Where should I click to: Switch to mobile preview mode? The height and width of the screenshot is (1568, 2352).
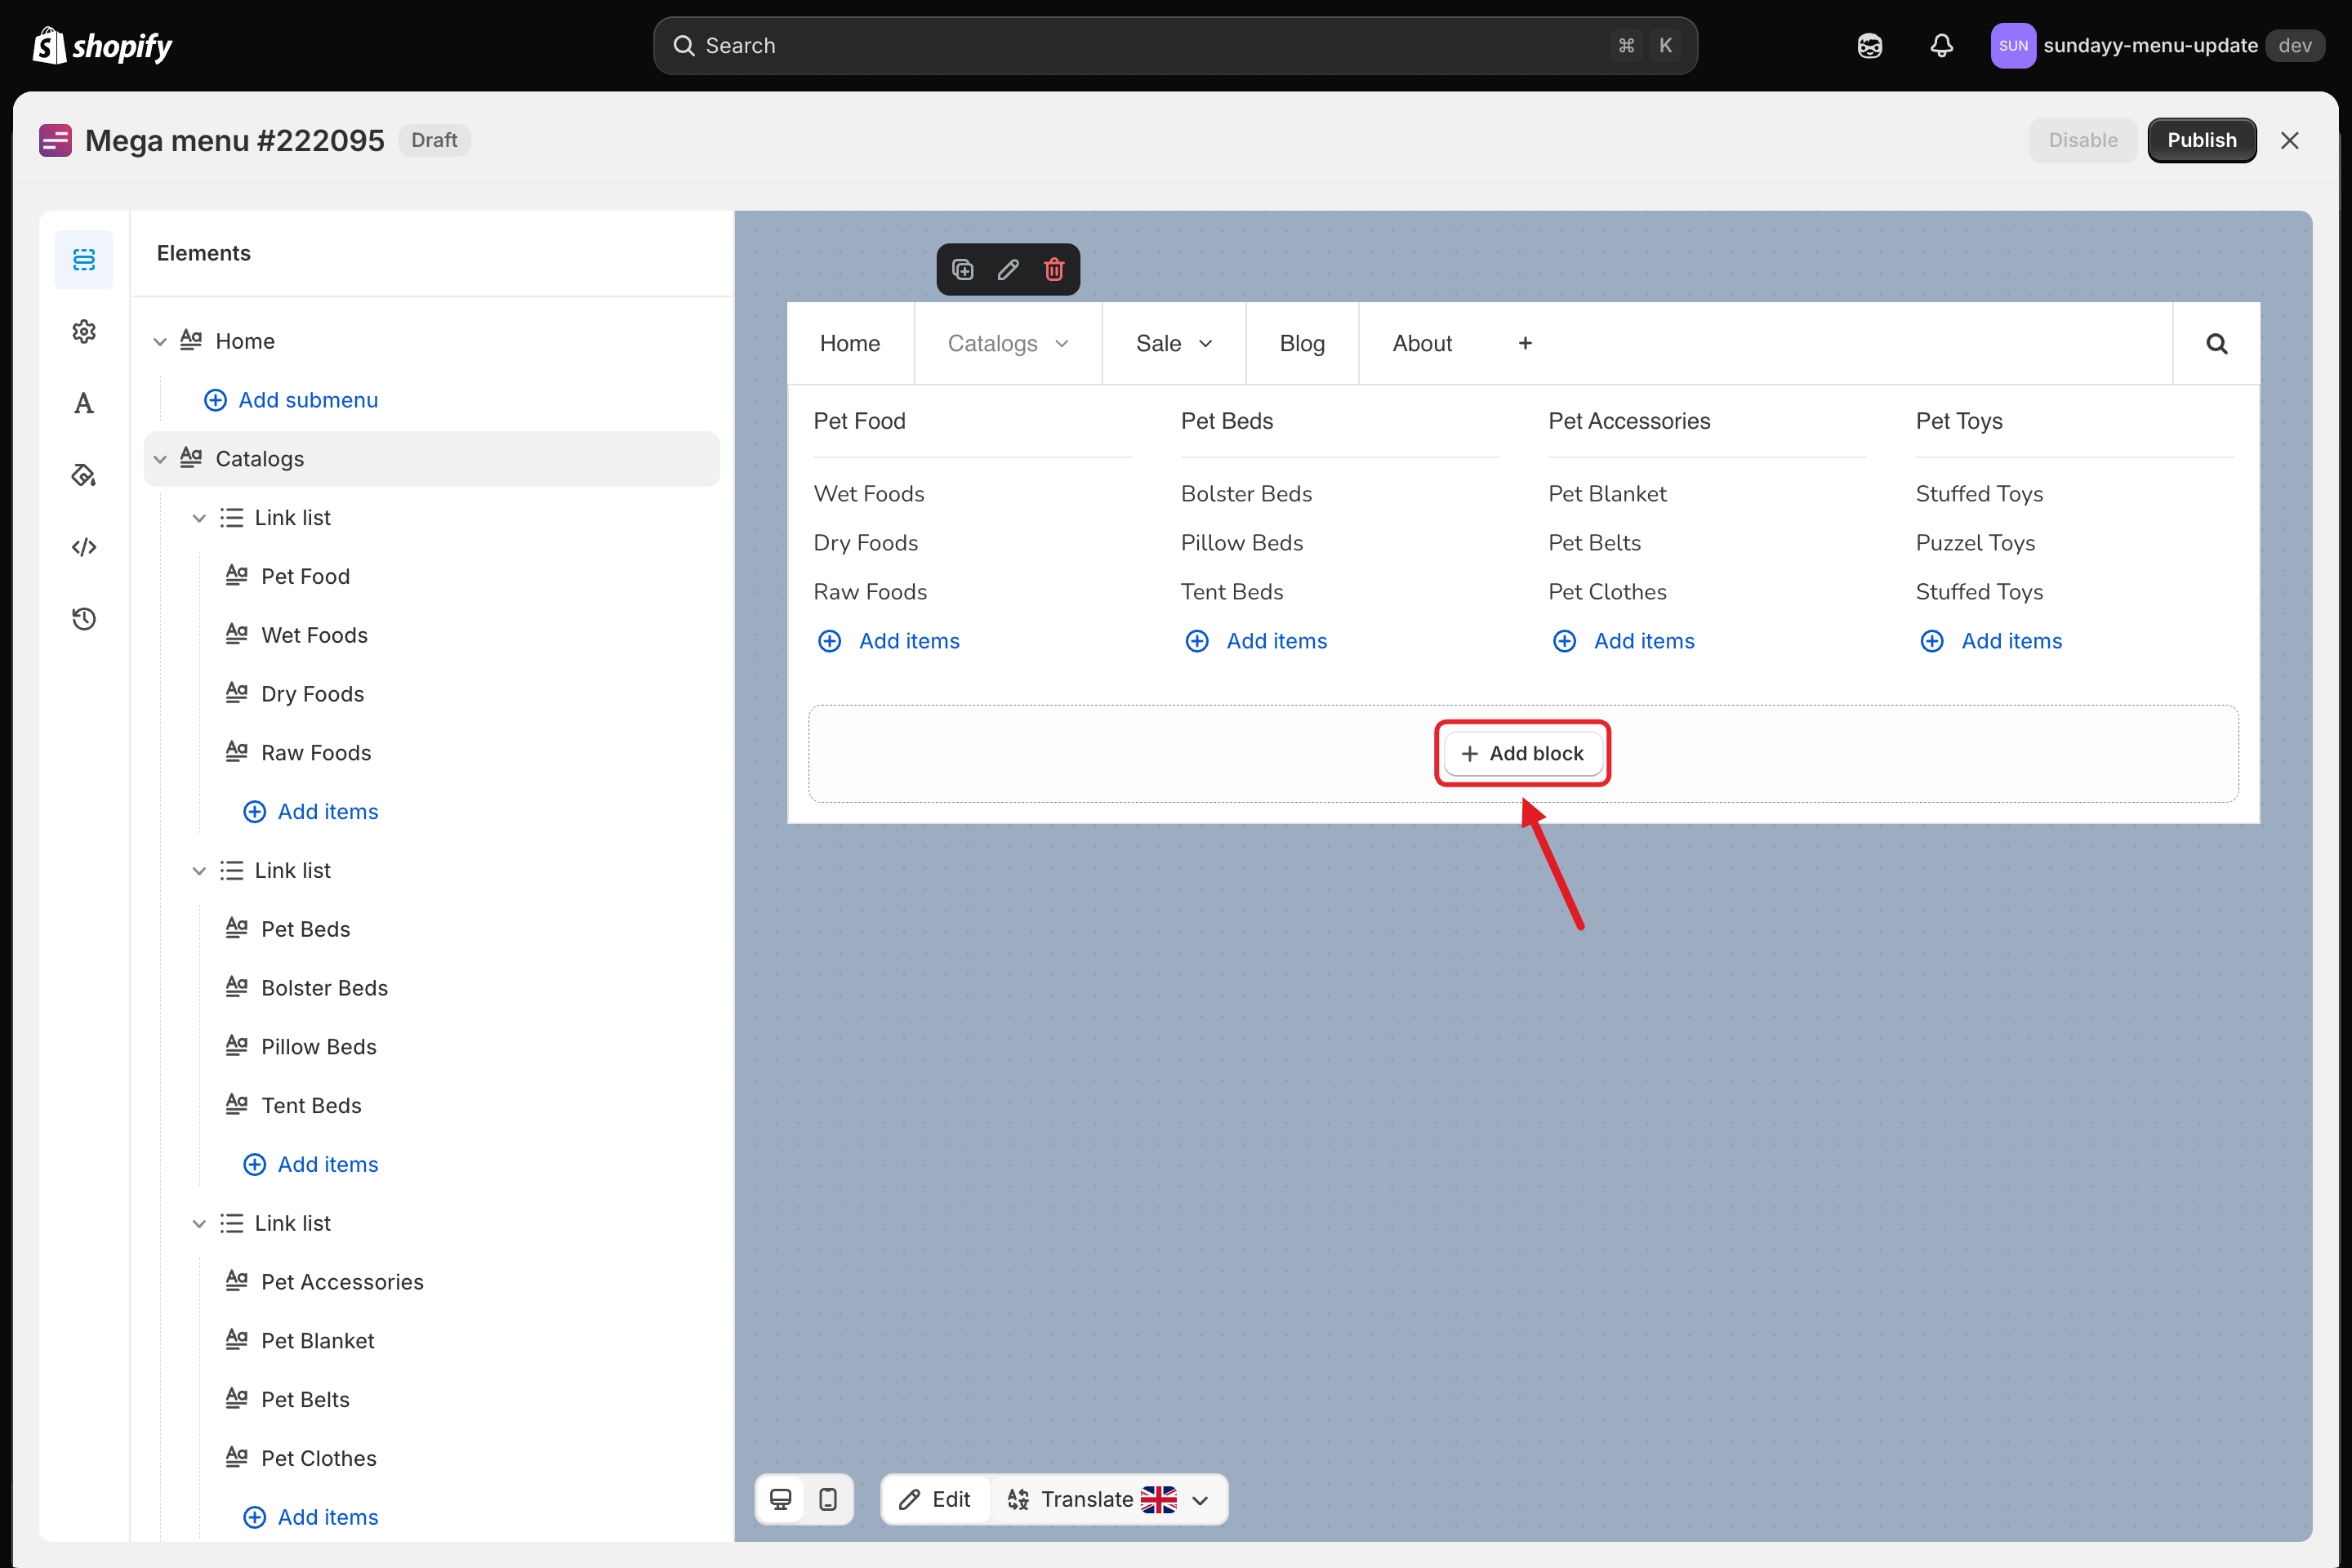coord(828,1499)
